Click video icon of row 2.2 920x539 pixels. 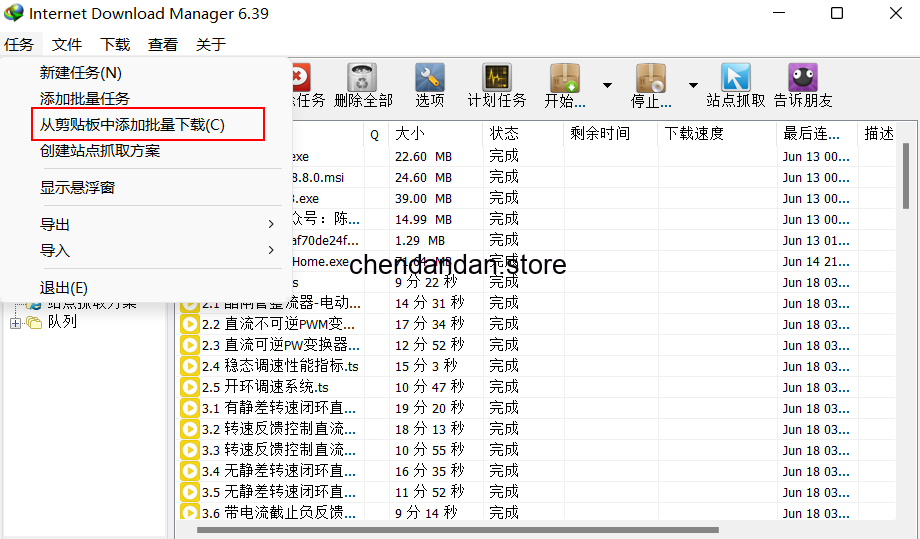(x=190, y=324)
